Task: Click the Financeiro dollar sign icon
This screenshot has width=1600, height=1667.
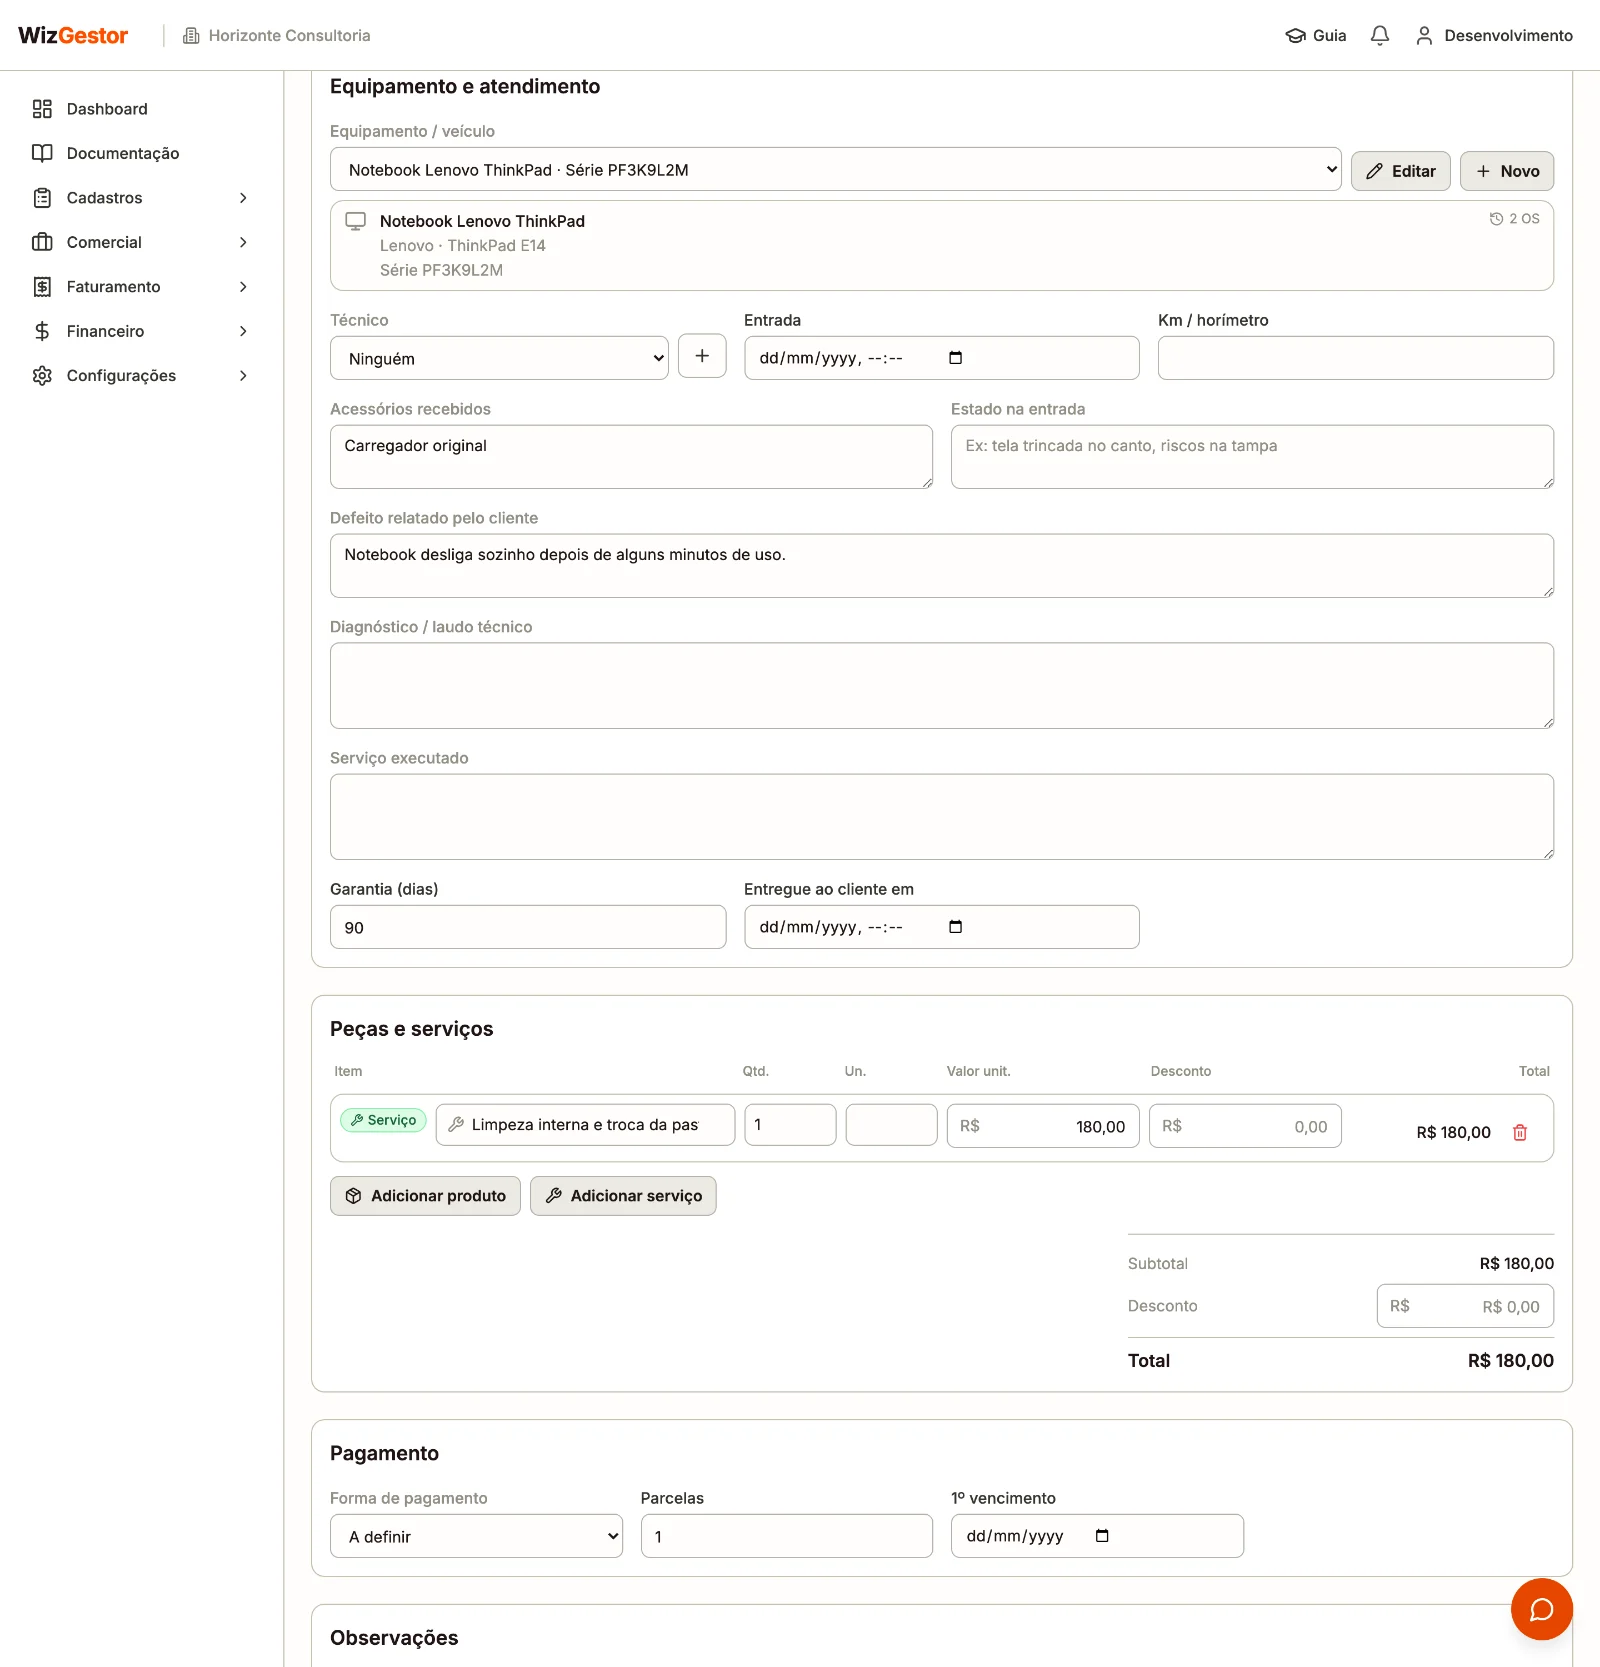Action: [42, 331]
